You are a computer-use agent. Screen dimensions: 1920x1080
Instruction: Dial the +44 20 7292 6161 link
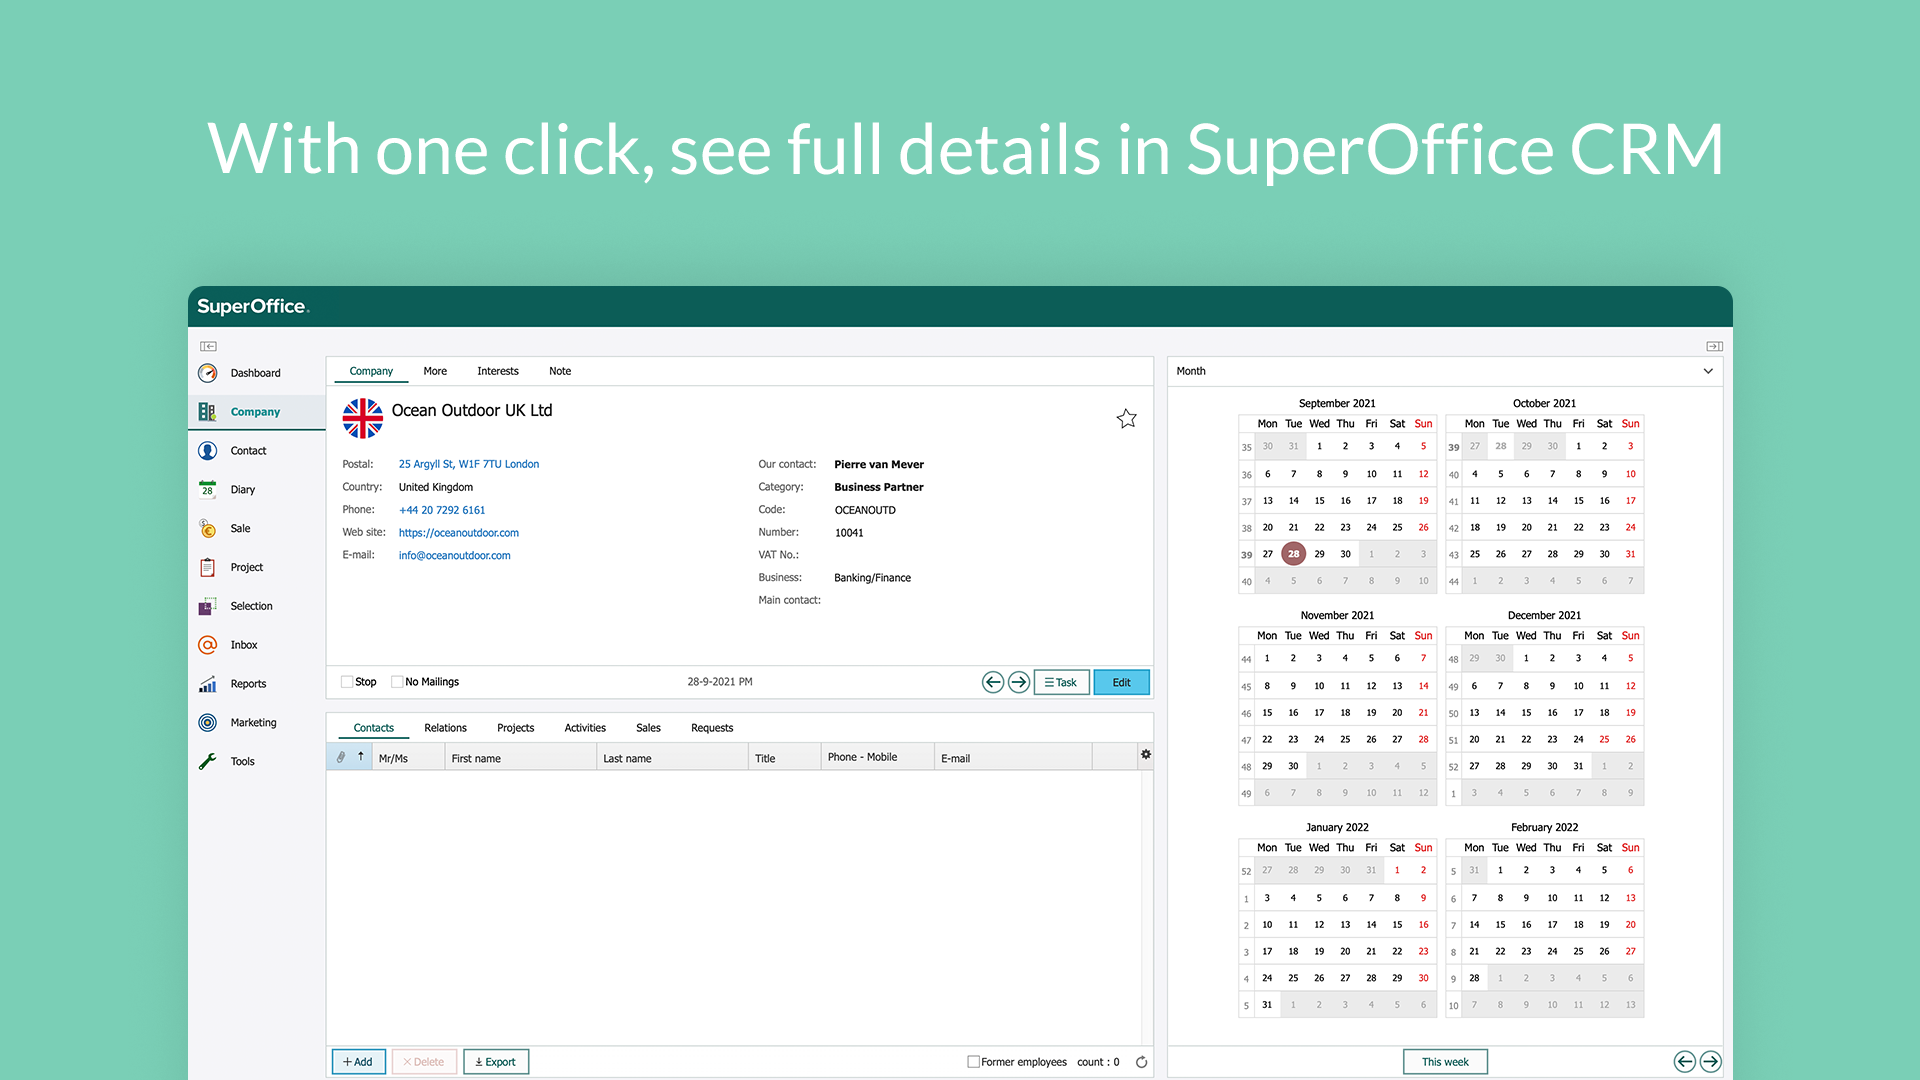click(x=442, y=510)
